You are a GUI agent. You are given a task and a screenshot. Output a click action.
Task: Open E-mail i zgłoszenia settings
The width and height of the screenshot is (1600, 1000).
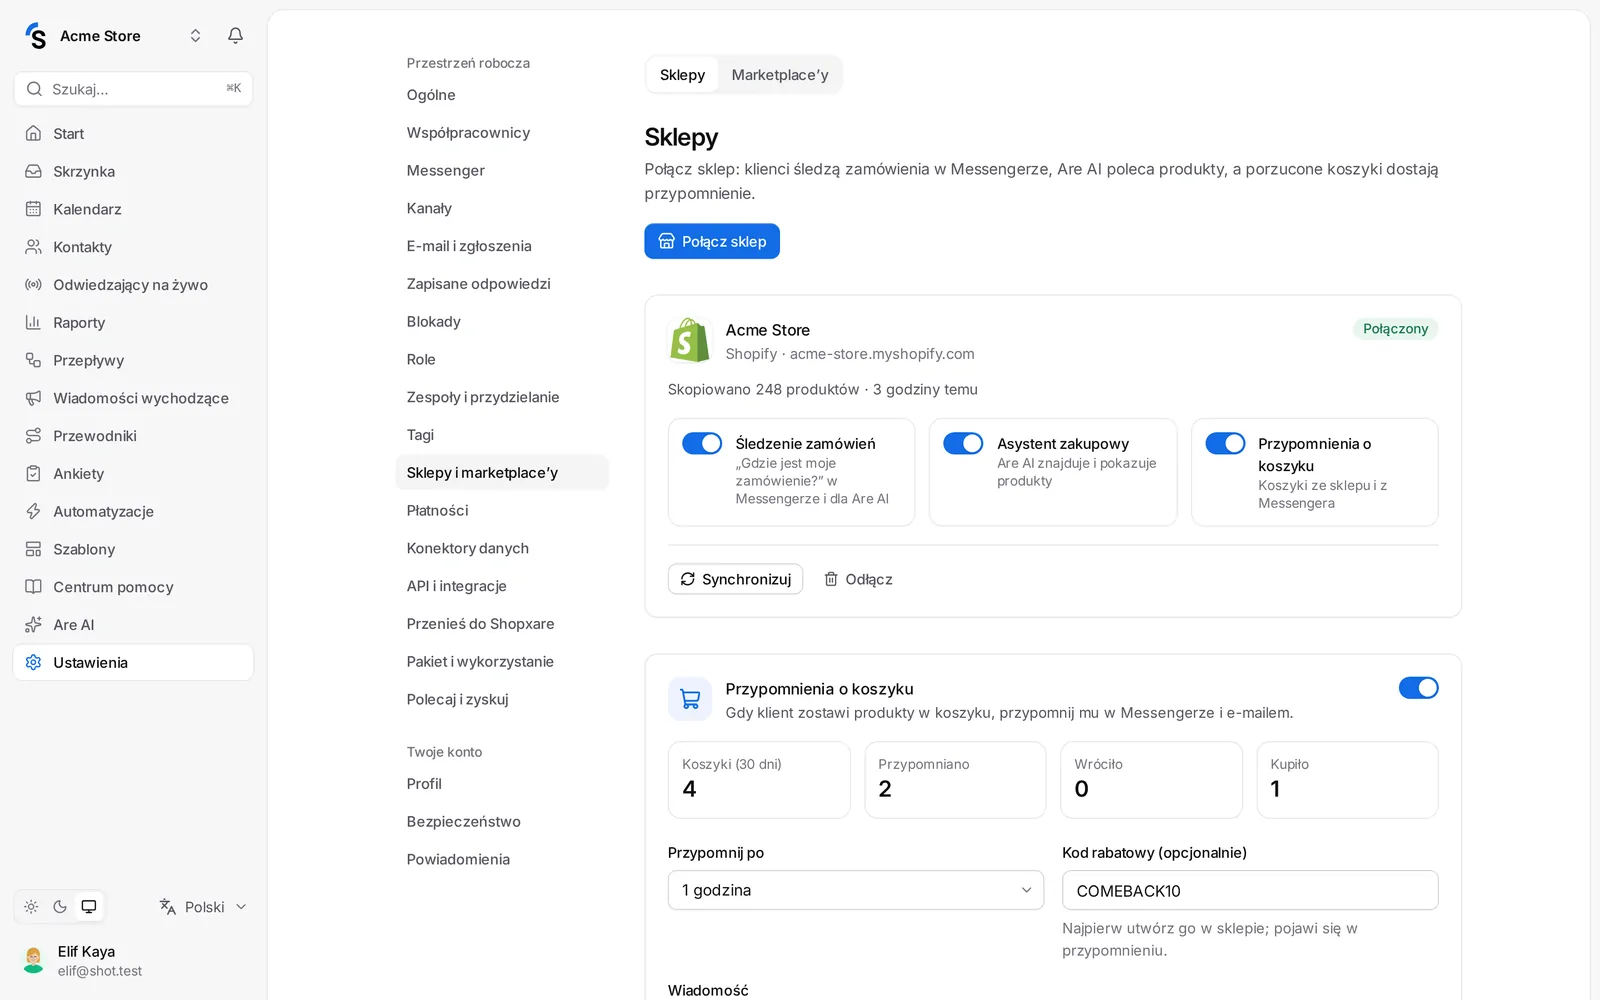coord(501,246)
